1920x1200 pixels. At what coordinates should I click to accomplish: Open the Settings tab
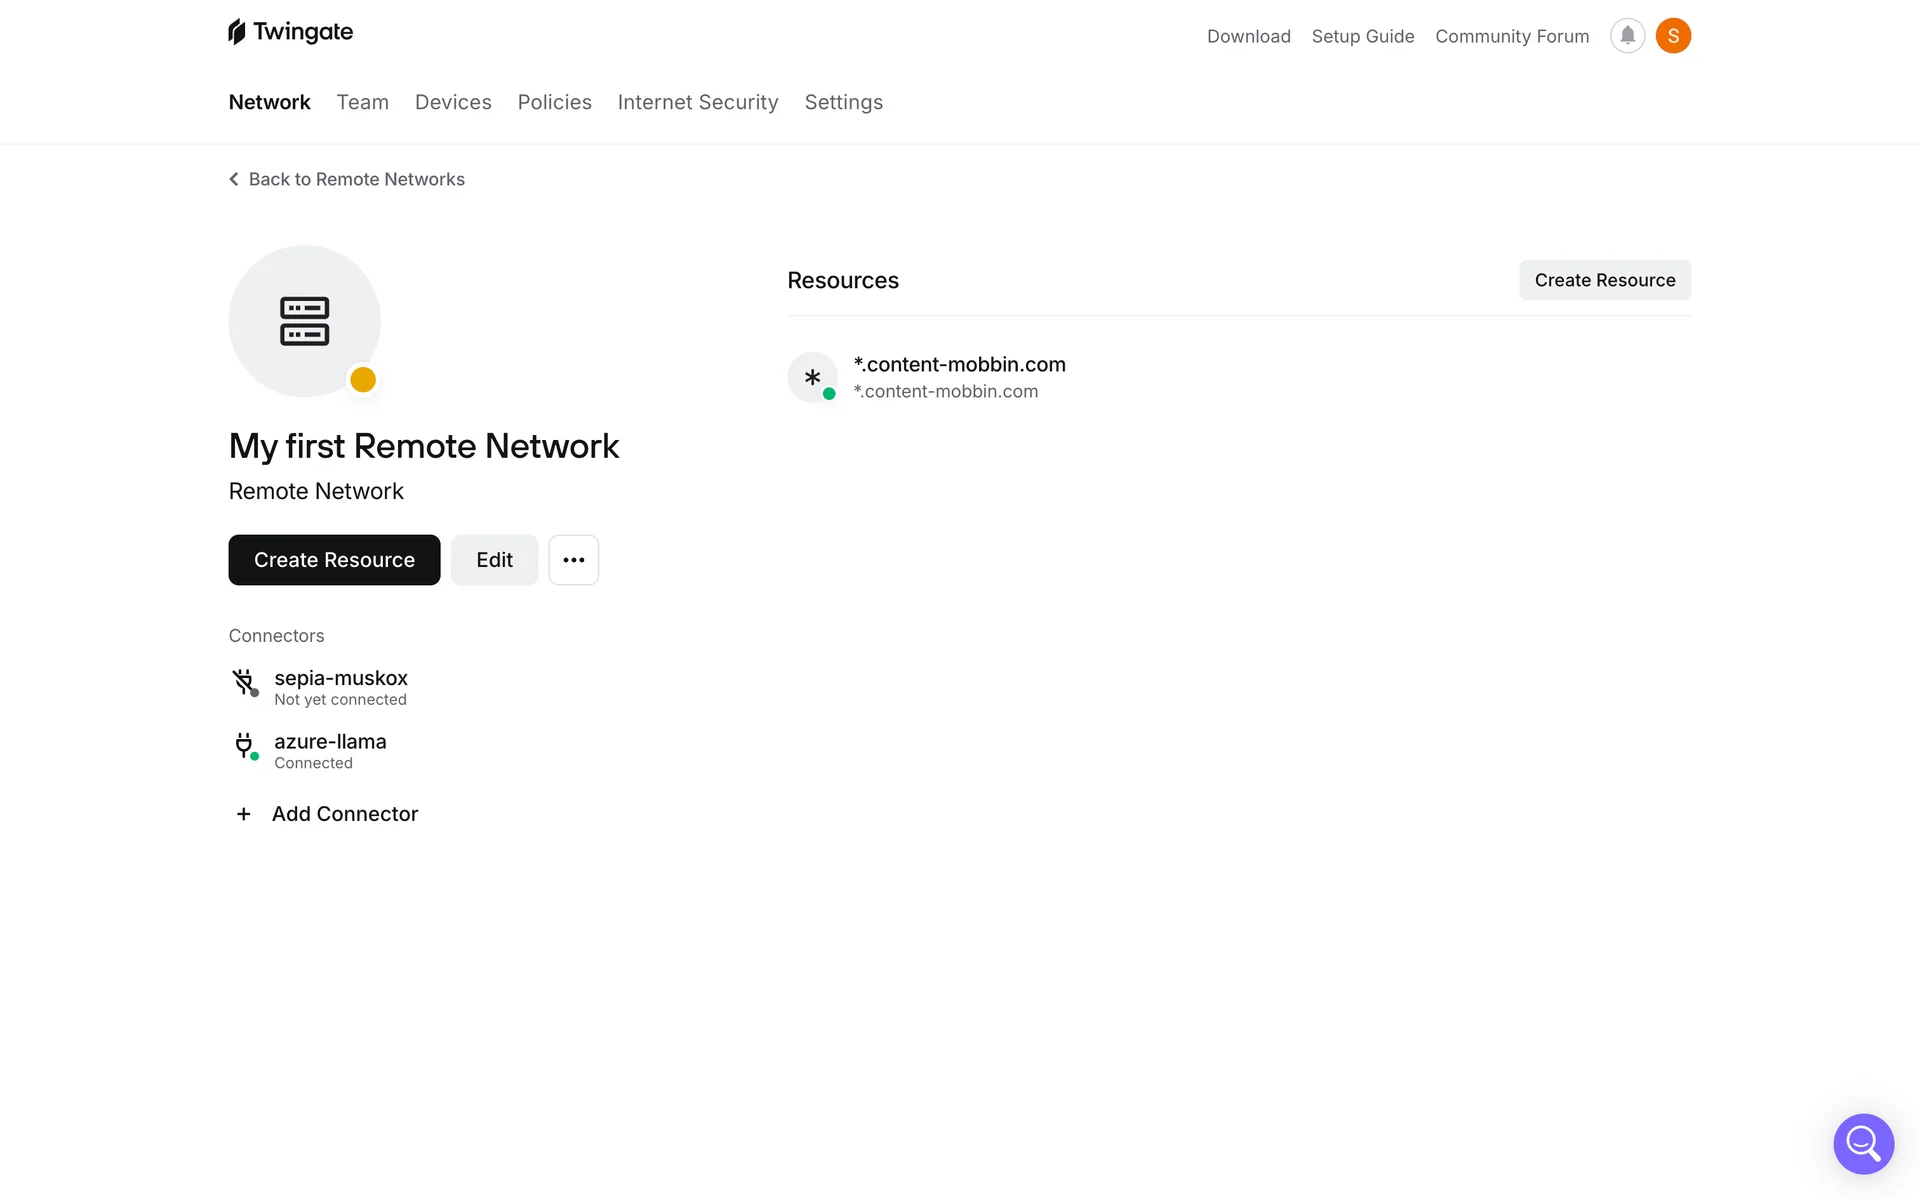(843, 102)
